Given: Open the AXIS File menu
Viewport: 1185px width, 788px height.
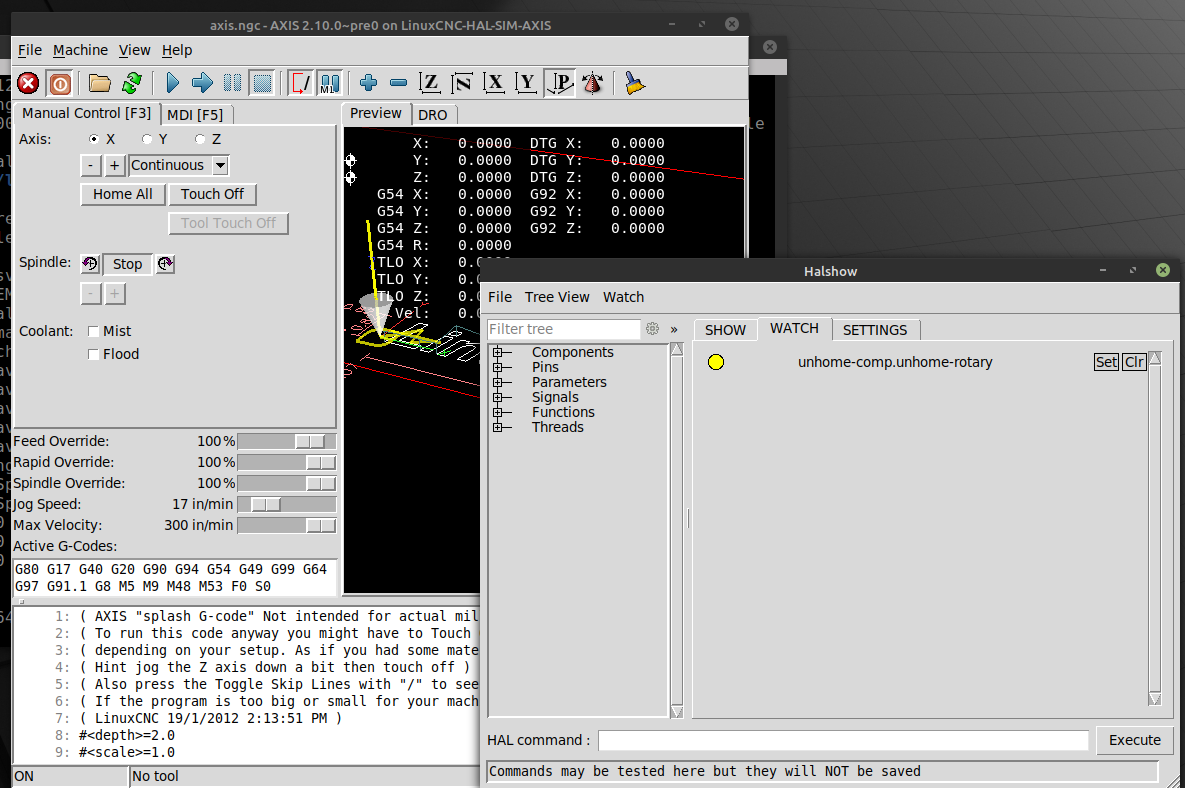Looking at the screenshot, I should [x=30, y=50].
